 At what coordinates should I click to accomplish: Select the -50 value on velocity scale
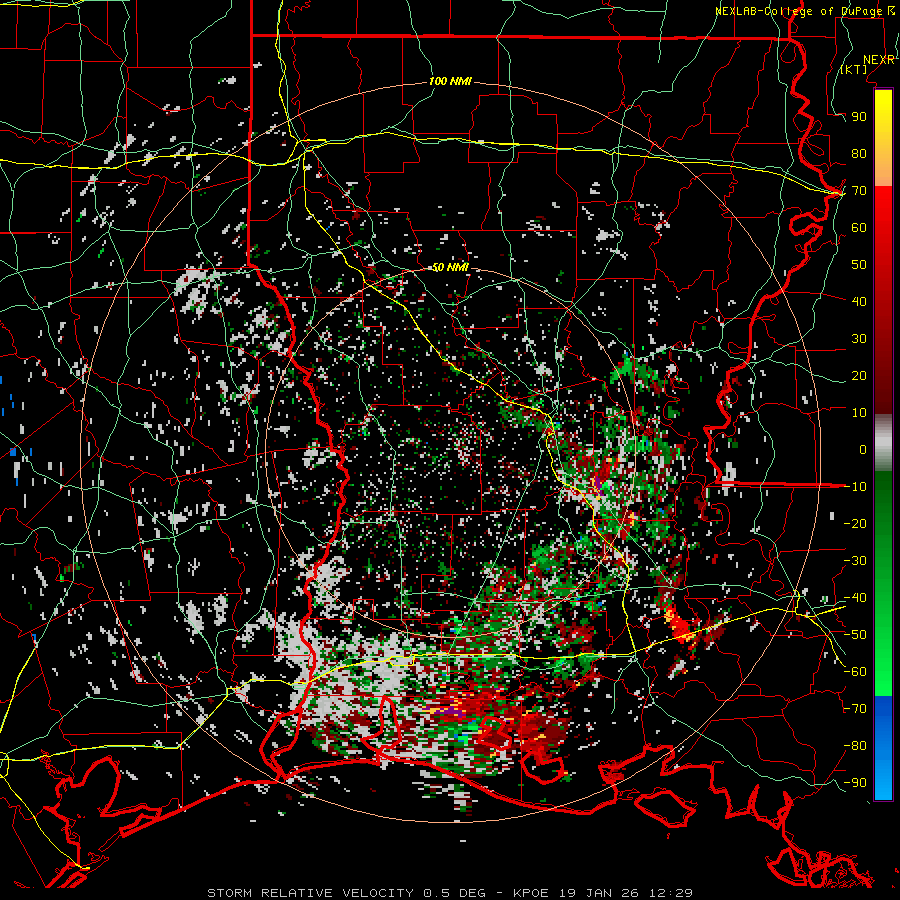click(x=855, y=635)
